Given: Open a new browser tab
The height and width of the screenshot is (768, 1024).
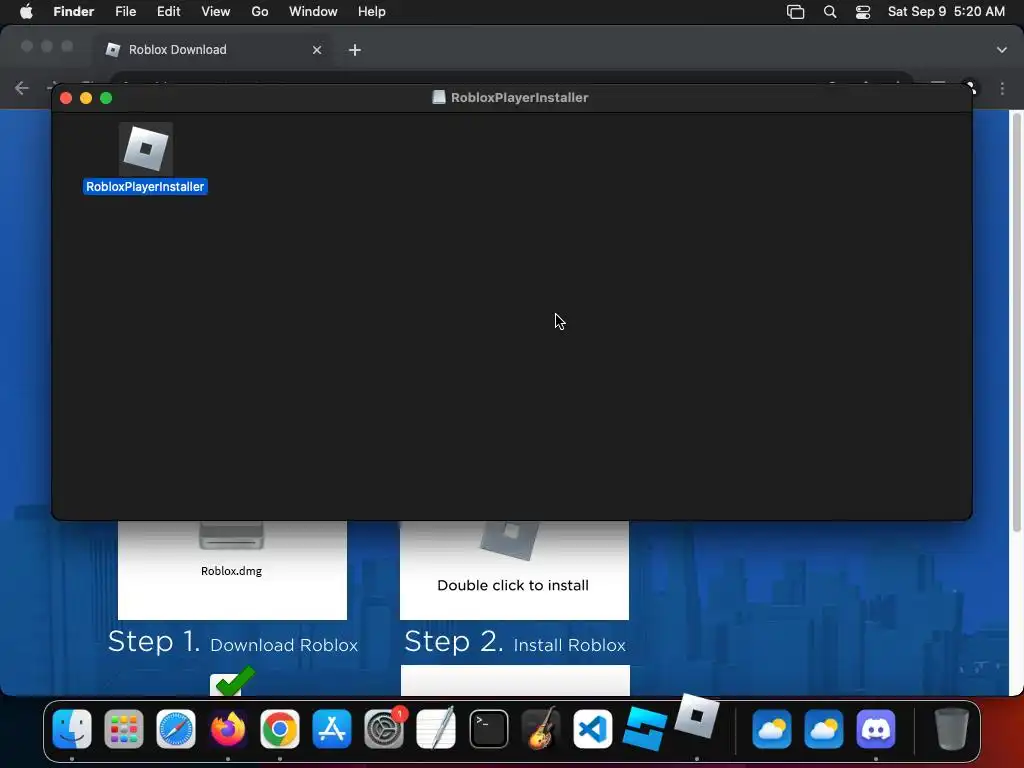Looking at the screenshot, I should [x=355, y=50].
